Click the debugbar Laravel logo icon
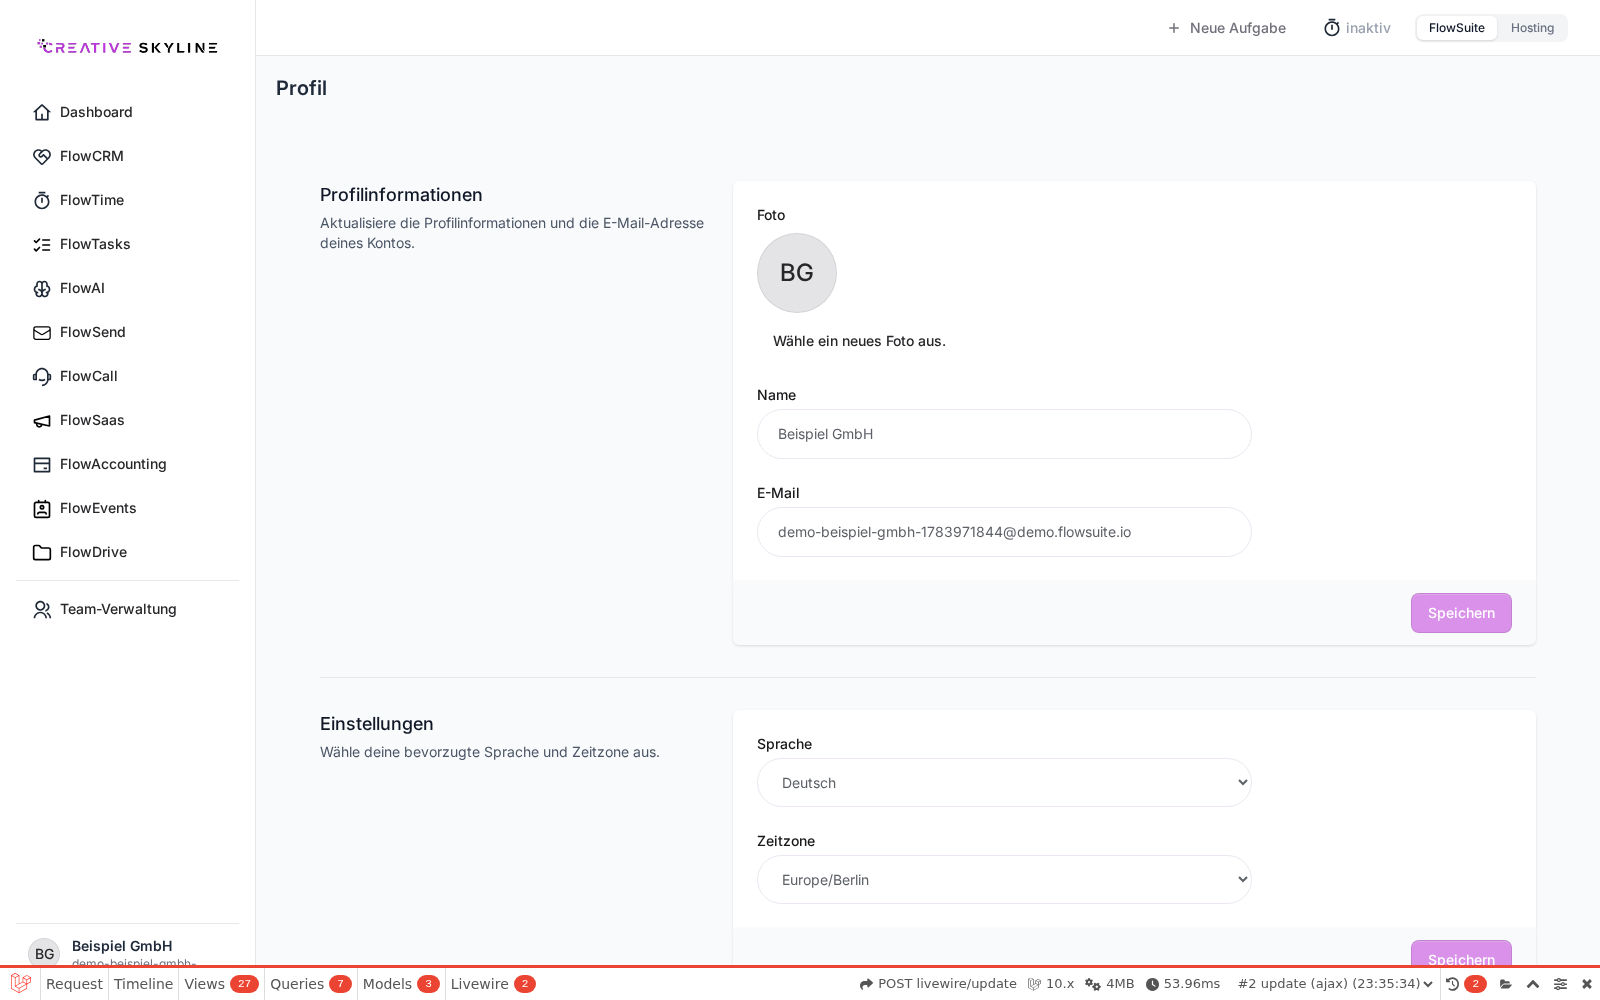Screen dimensions: 1600x1000 tap(20, 984)
